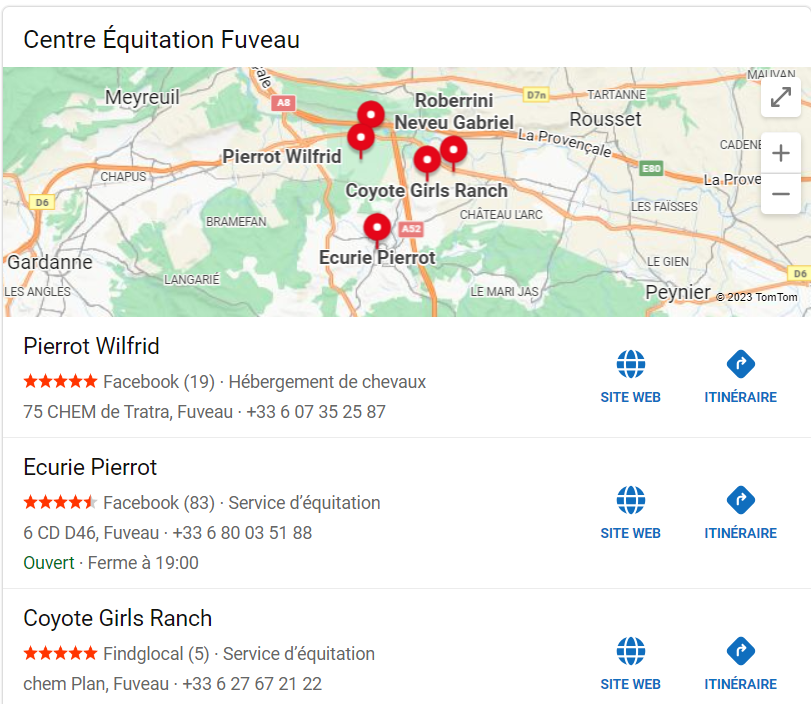Open Pierrot Wilfrid's website globe icon
Viewport: 811px width, 704px height.
(630, 365)
